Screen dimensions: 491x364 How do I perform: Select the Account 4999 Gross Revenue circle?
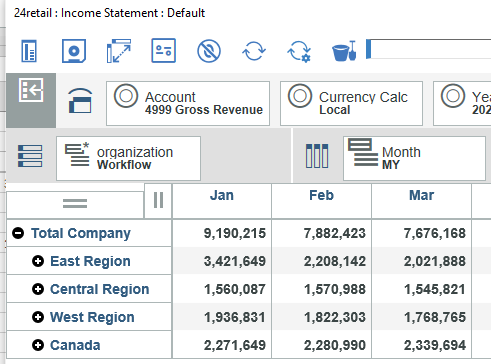[126, 96]
